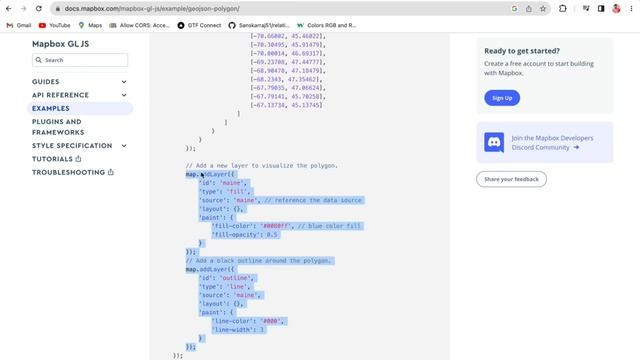Image resolution: width=640 pixels, height=360 pixels.
Task: Click the coordinate [-67.13734, 45.13745]
Action: 287,105
